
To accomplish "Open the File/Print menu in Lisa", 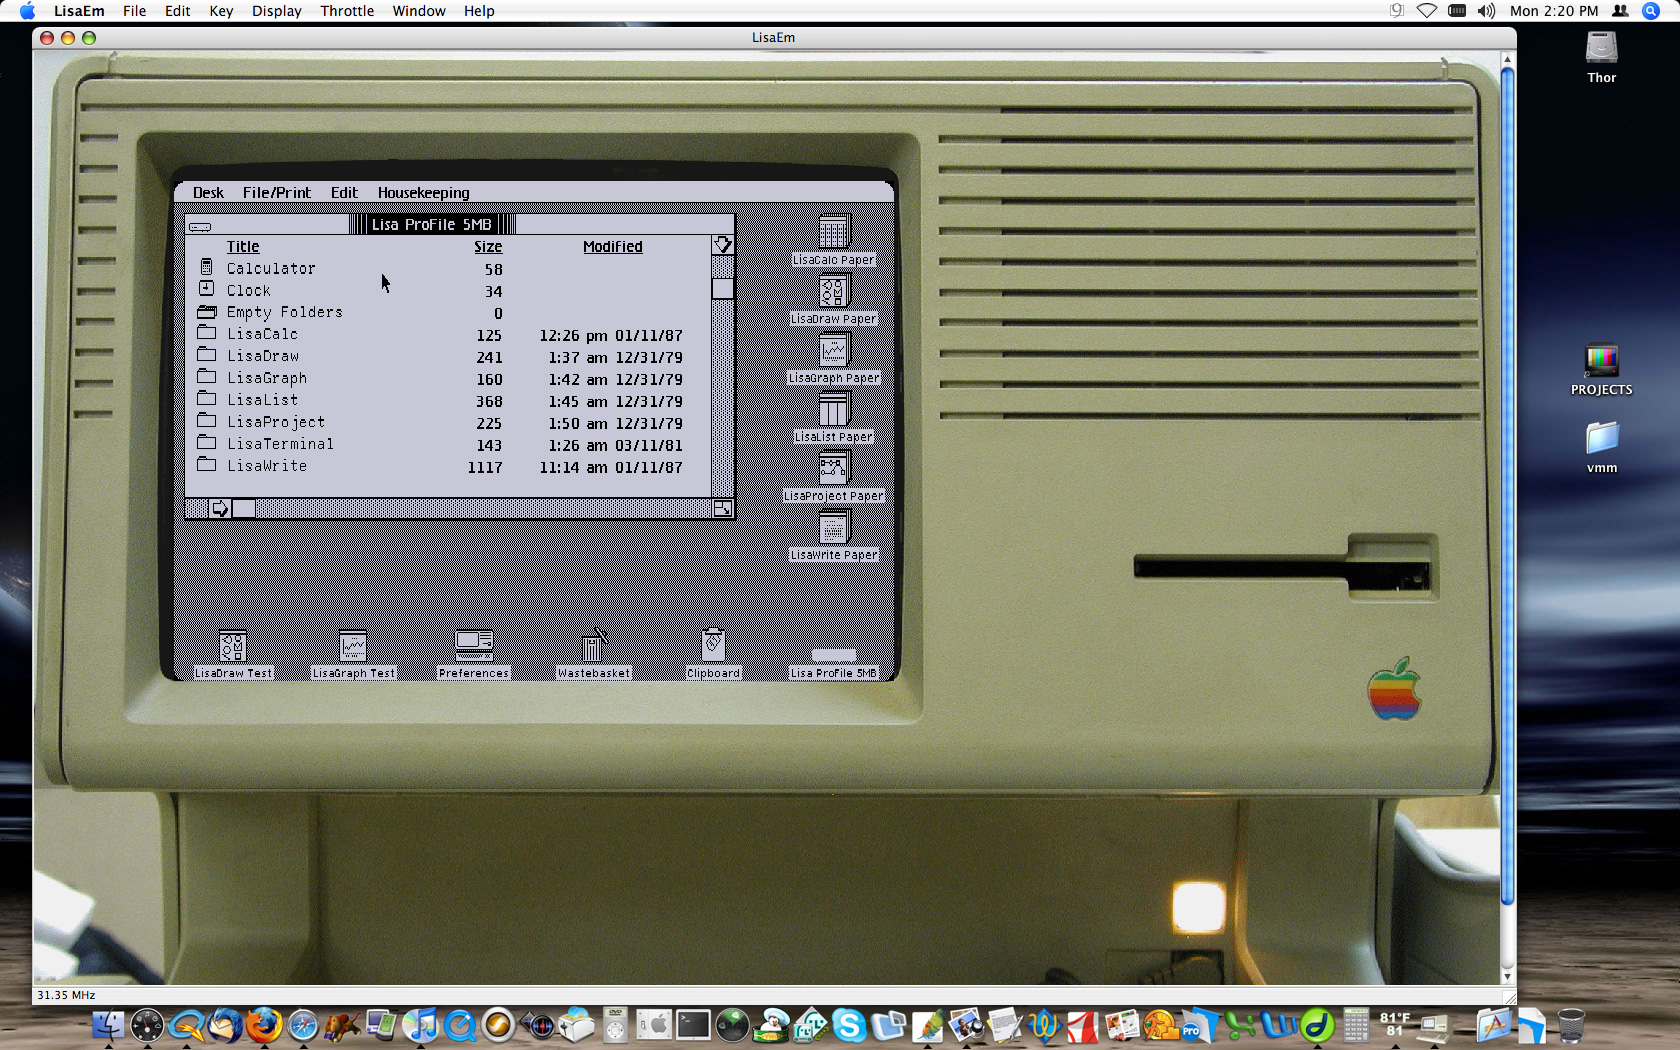I will point(276,192).
